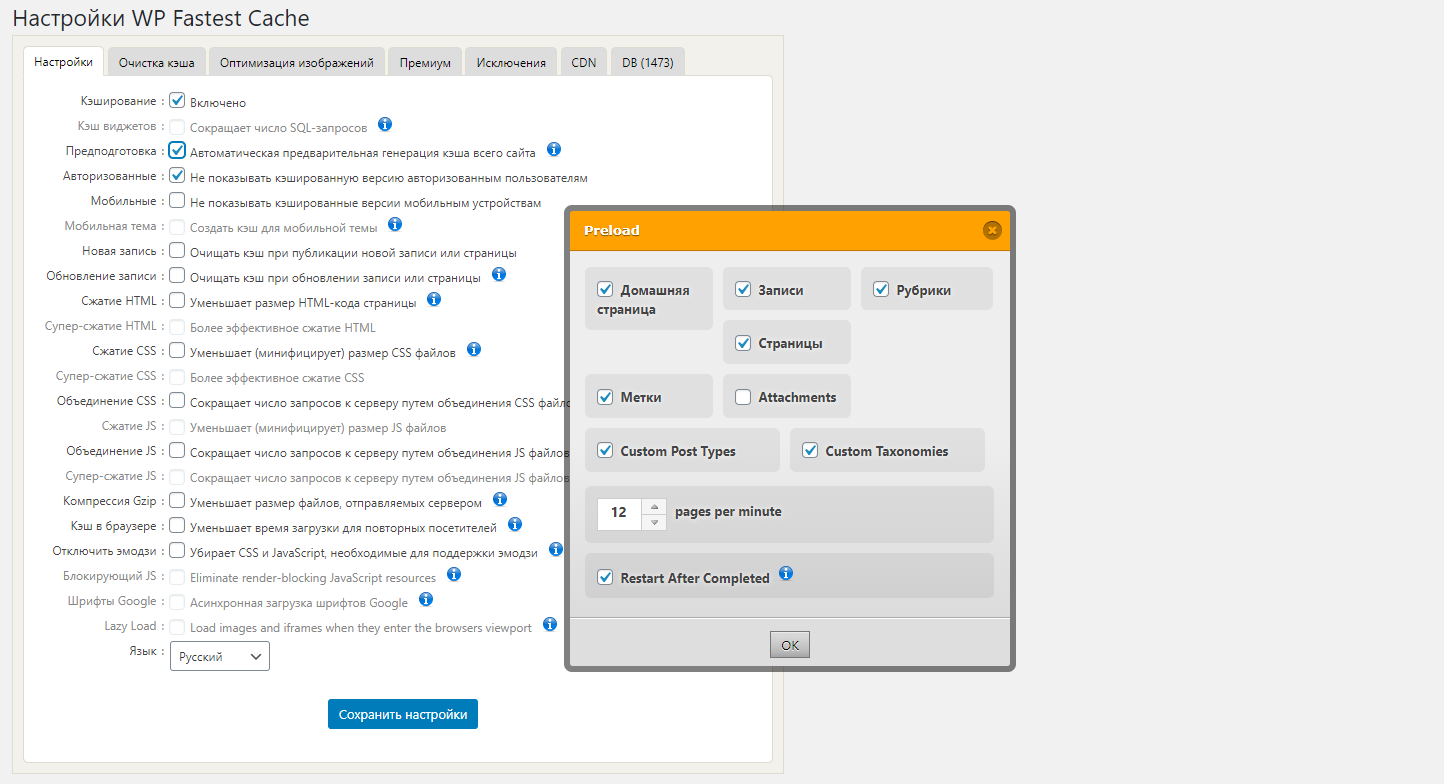This screenshot has height=784, width=1444.
Task: Click the Сохранить настройки button
Action: 403,714
